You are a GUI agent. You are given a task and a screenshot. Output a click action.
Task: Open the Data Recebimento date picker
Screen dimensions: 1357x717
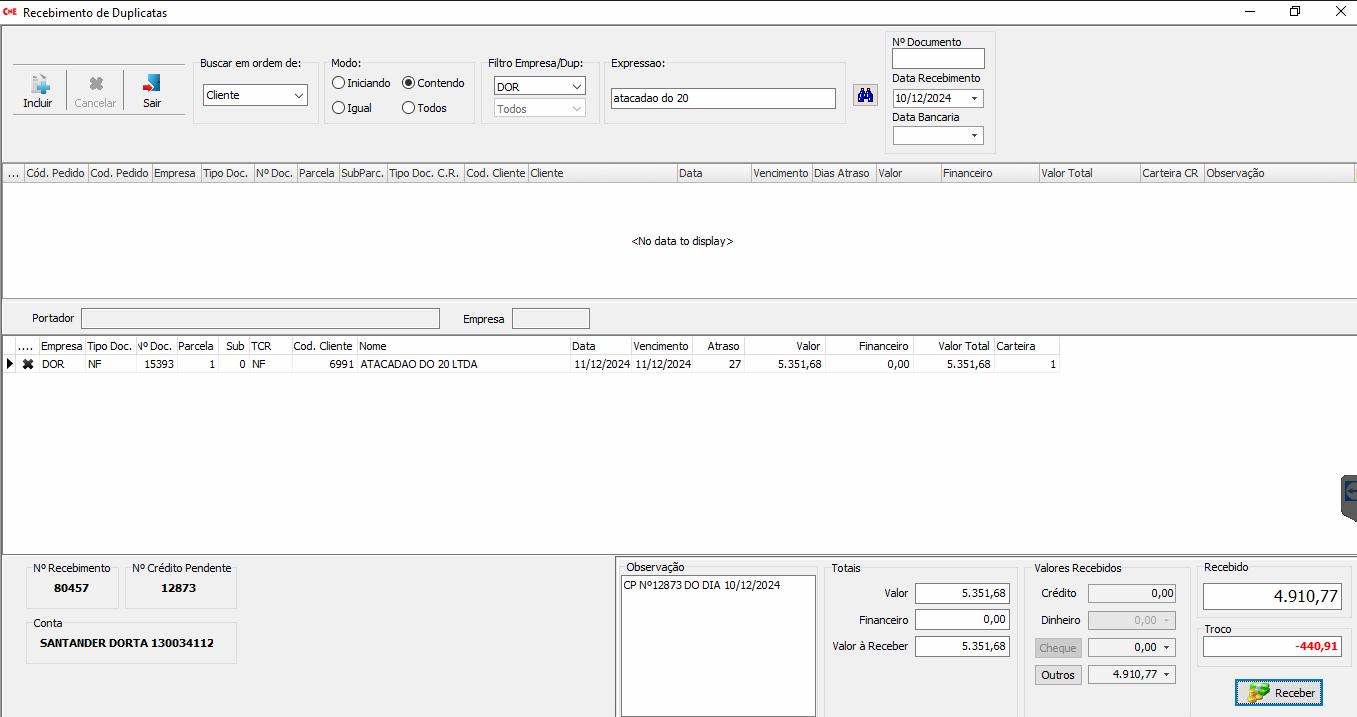[974, 99]
